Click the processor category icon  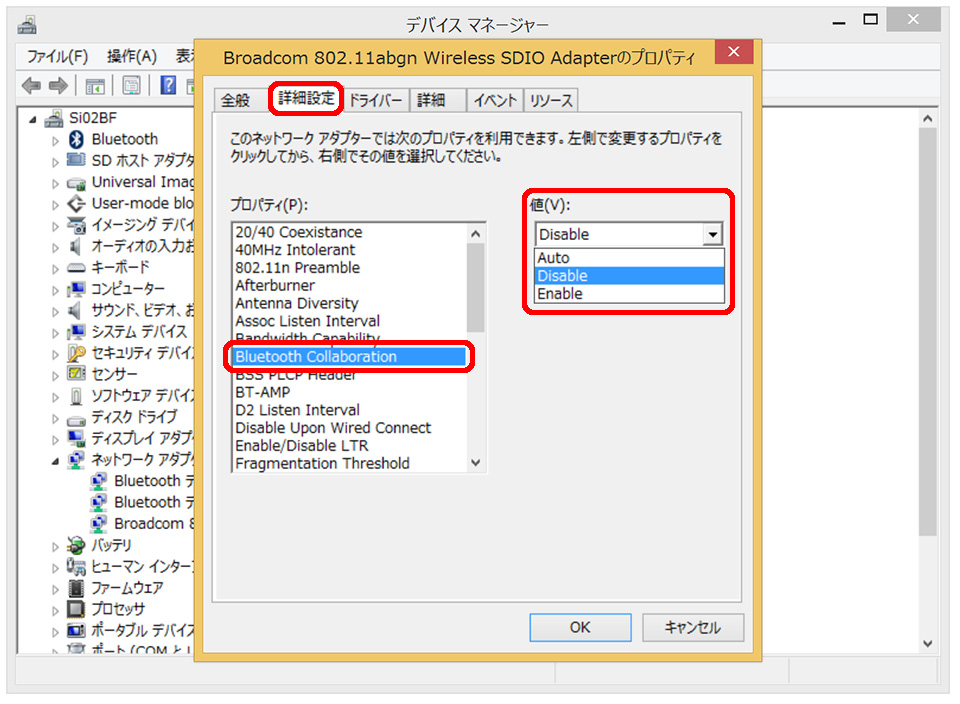[x=76, y=609]
